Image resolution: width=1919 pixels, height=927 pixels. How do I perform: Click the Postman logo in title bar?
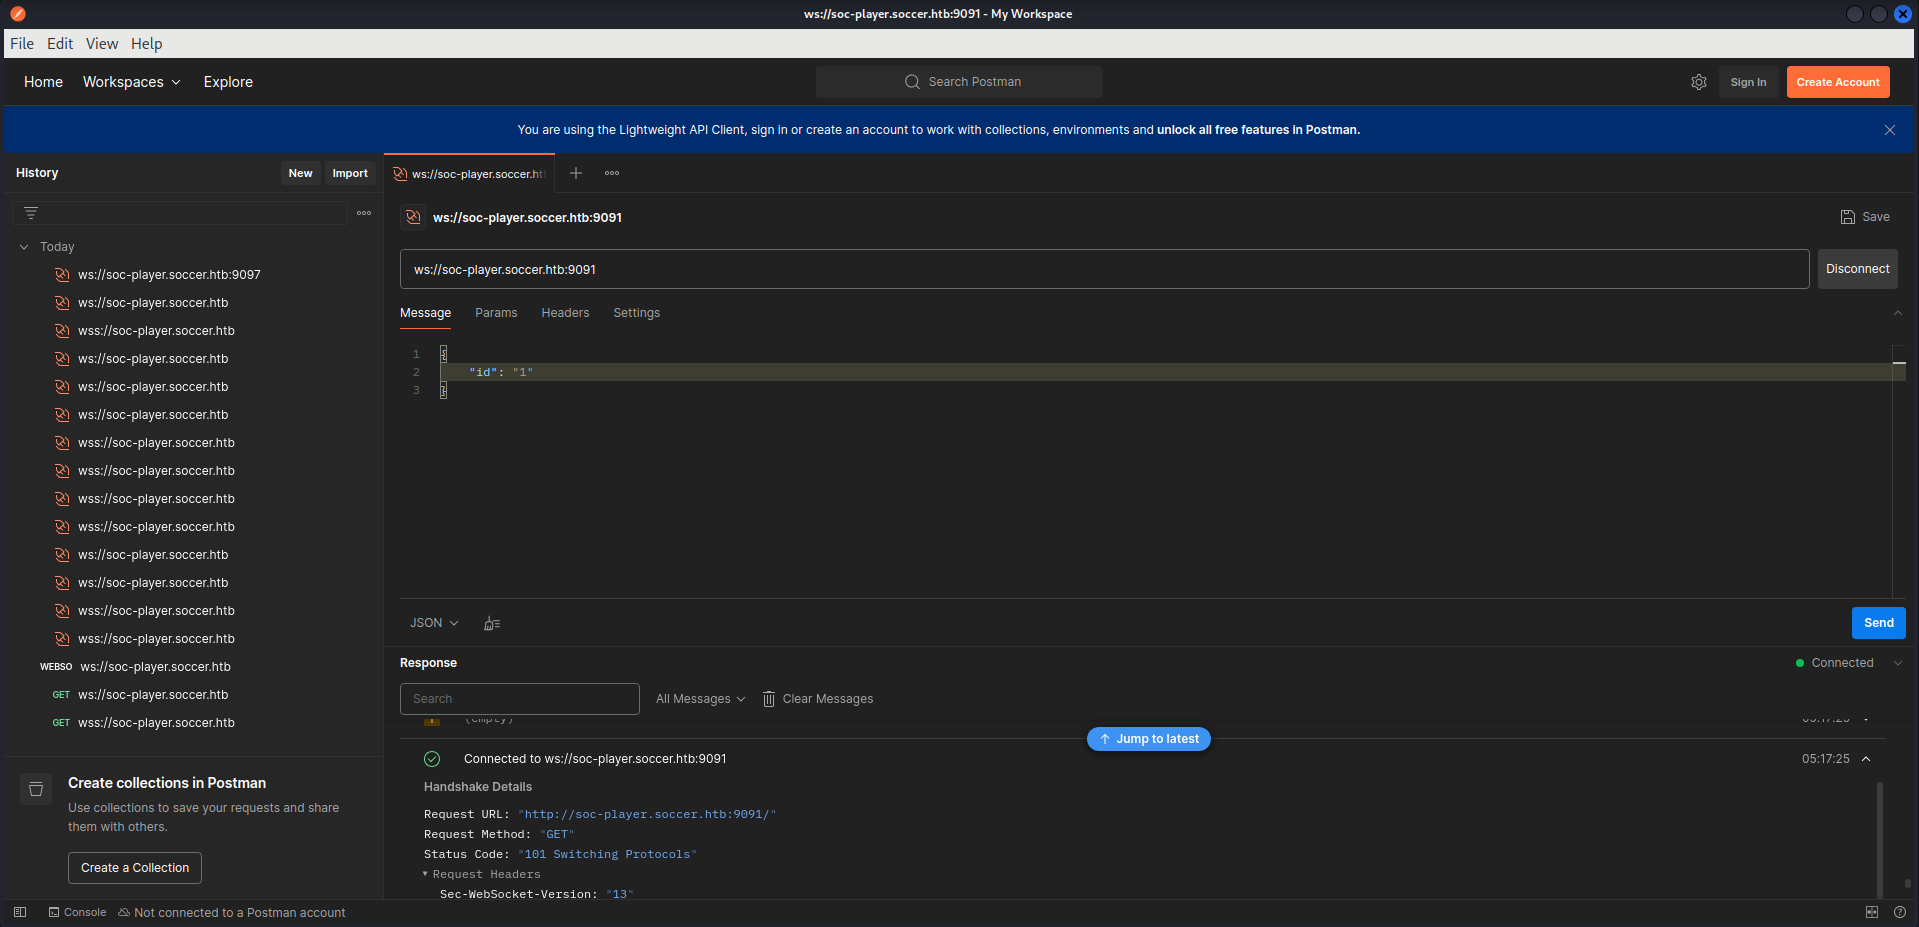(18, 14)
